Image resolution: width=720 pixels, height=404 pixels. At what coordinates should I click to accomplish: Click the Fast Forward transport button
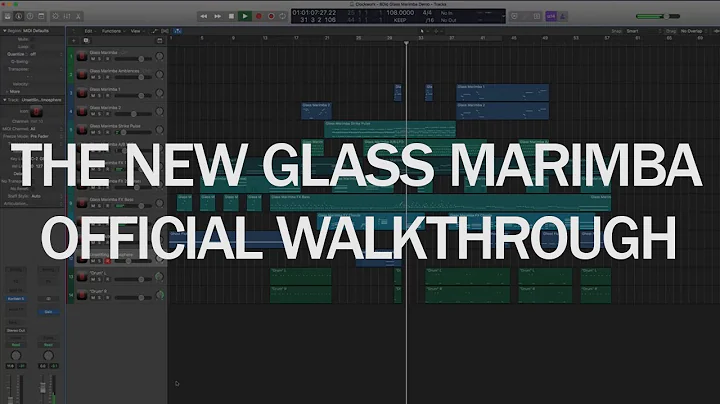[x=217, y=16]
